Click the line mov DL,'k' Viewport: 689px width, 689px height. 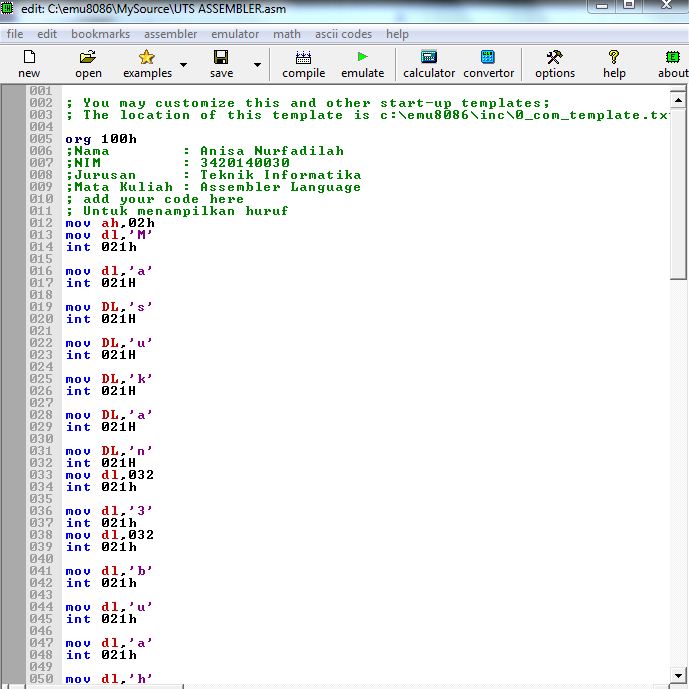pyautogui.click(x=109, y=379)
